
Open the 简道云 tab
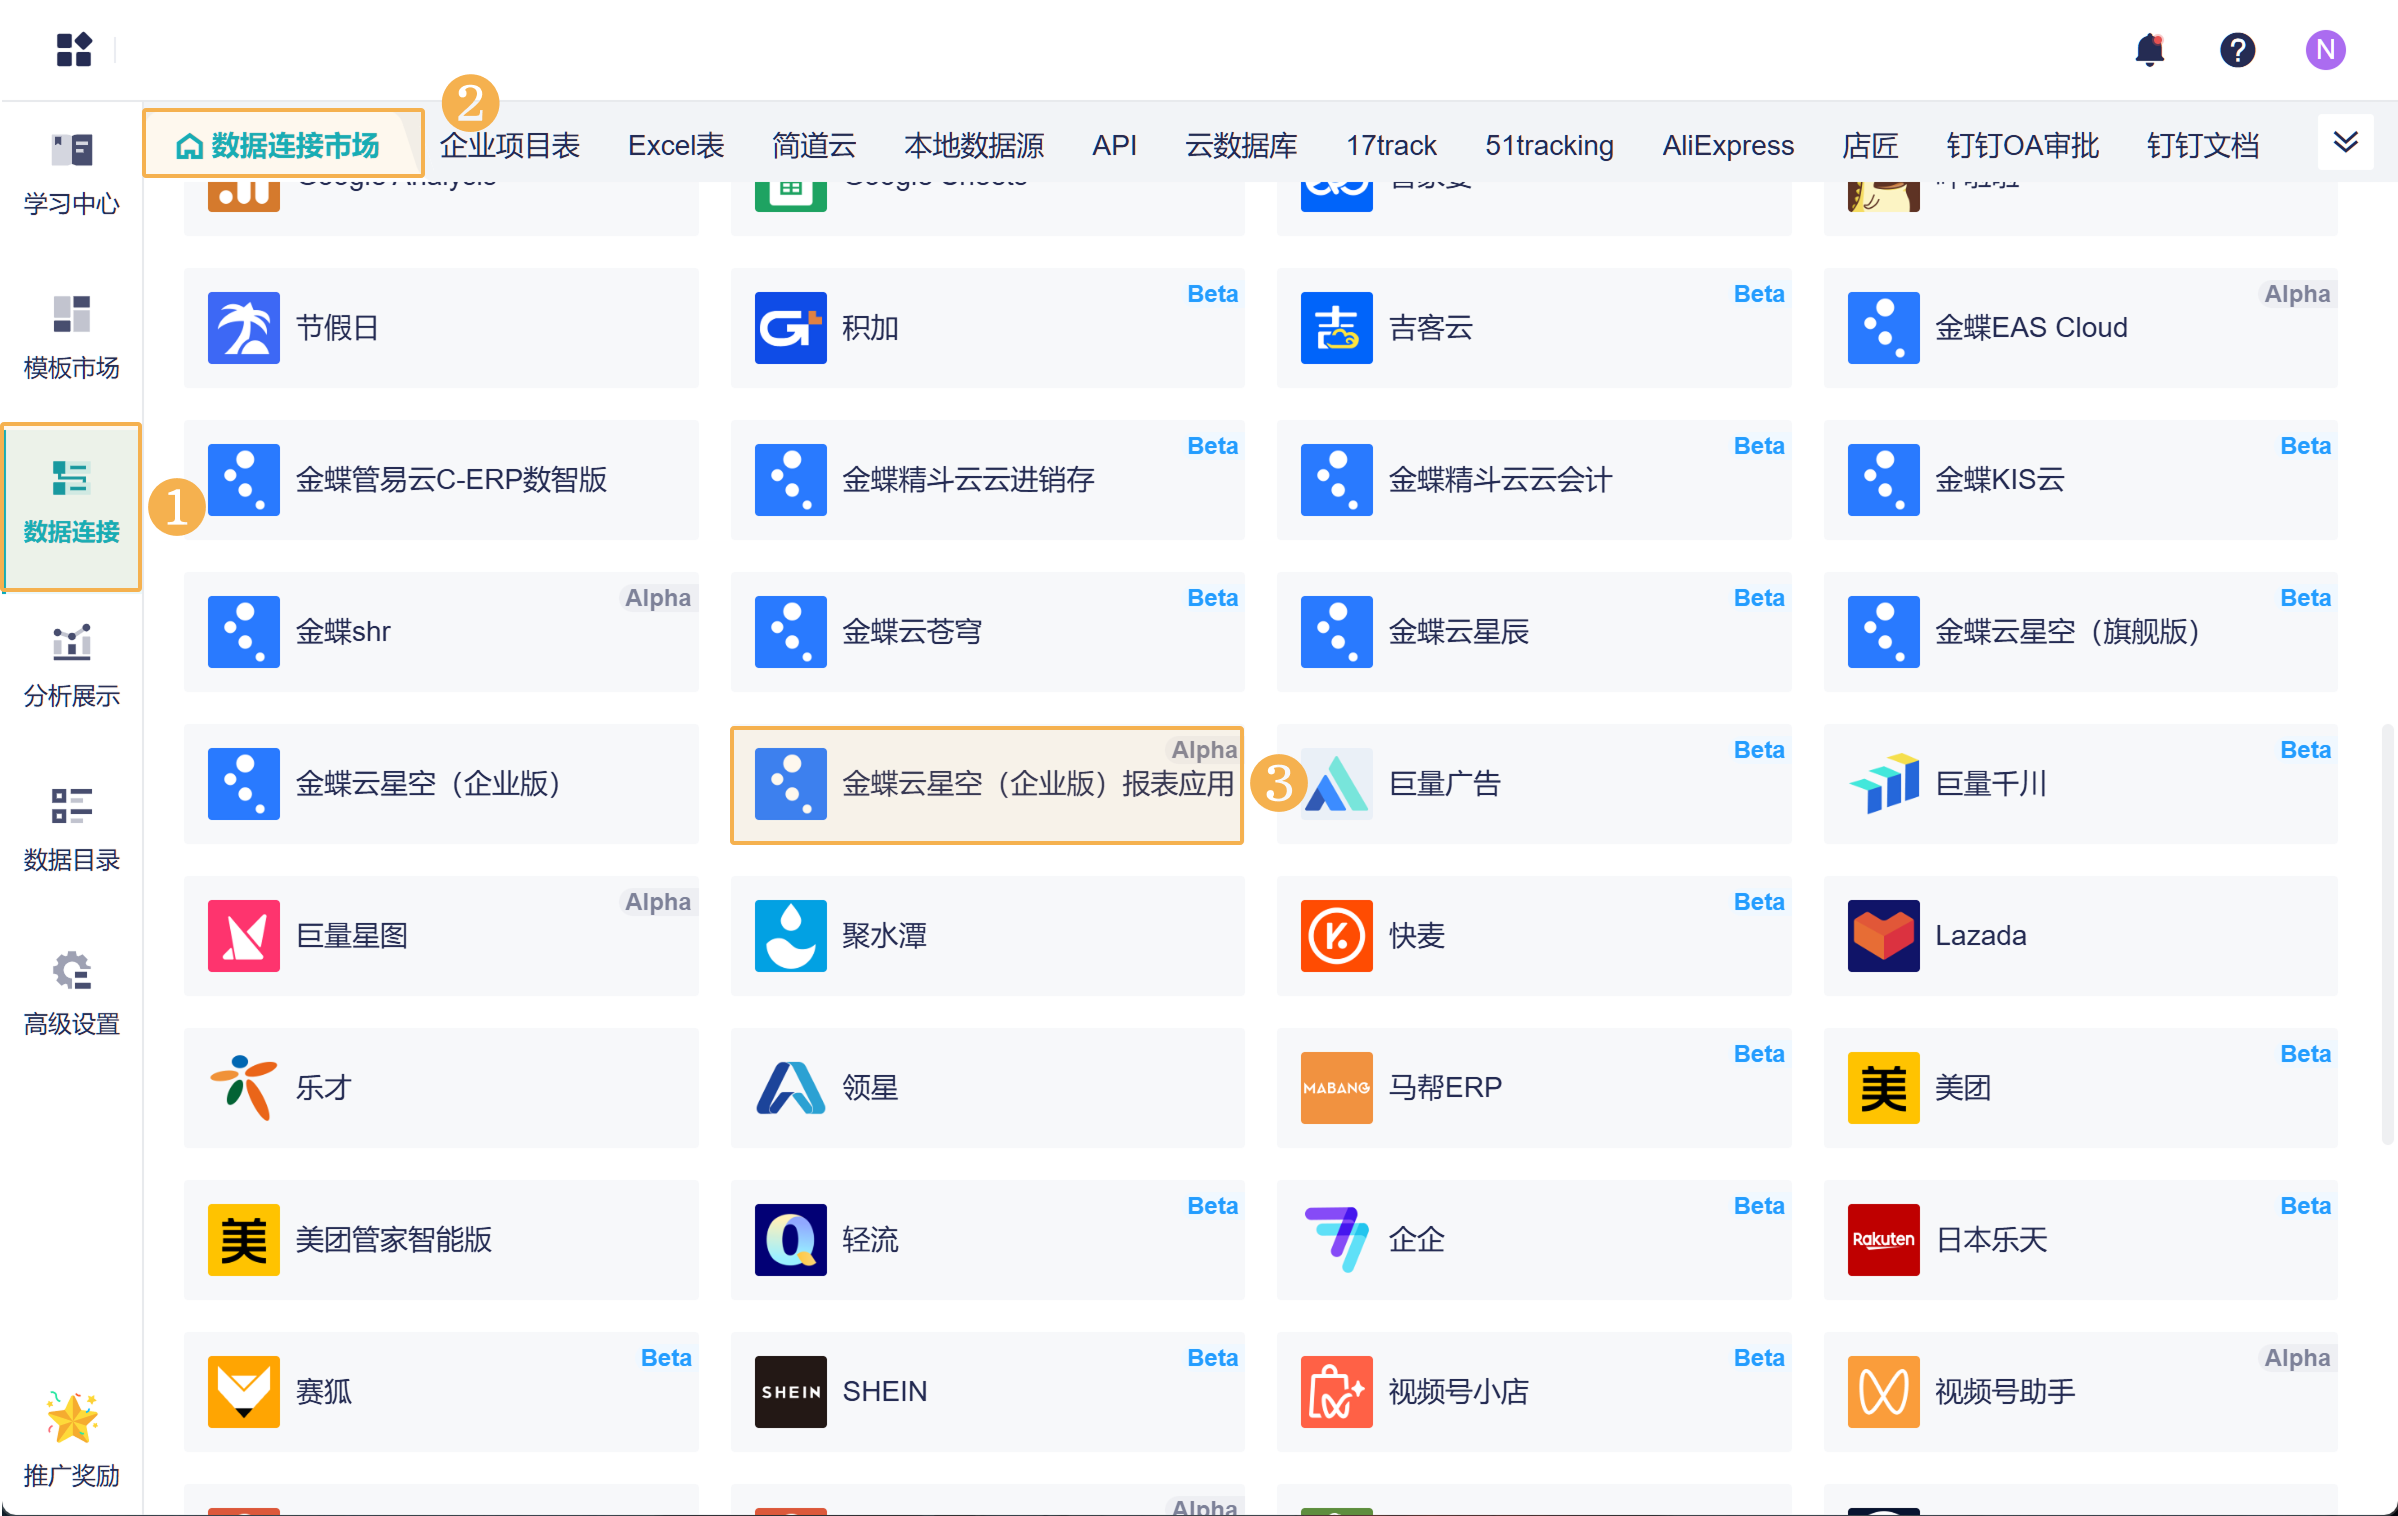[x=814, y=146]
